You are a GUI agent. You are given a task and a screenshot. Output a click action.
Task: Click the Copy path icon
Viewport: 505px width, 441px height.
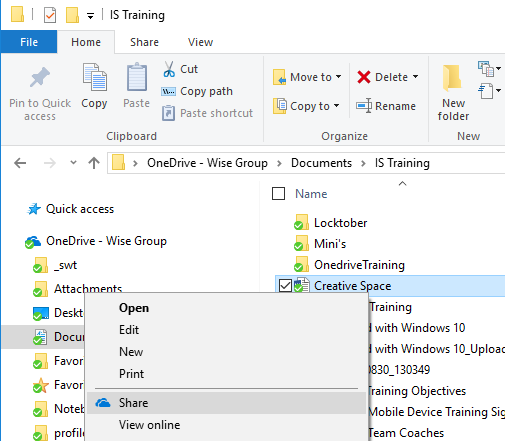pyautogui.click(x=168, y=91)
